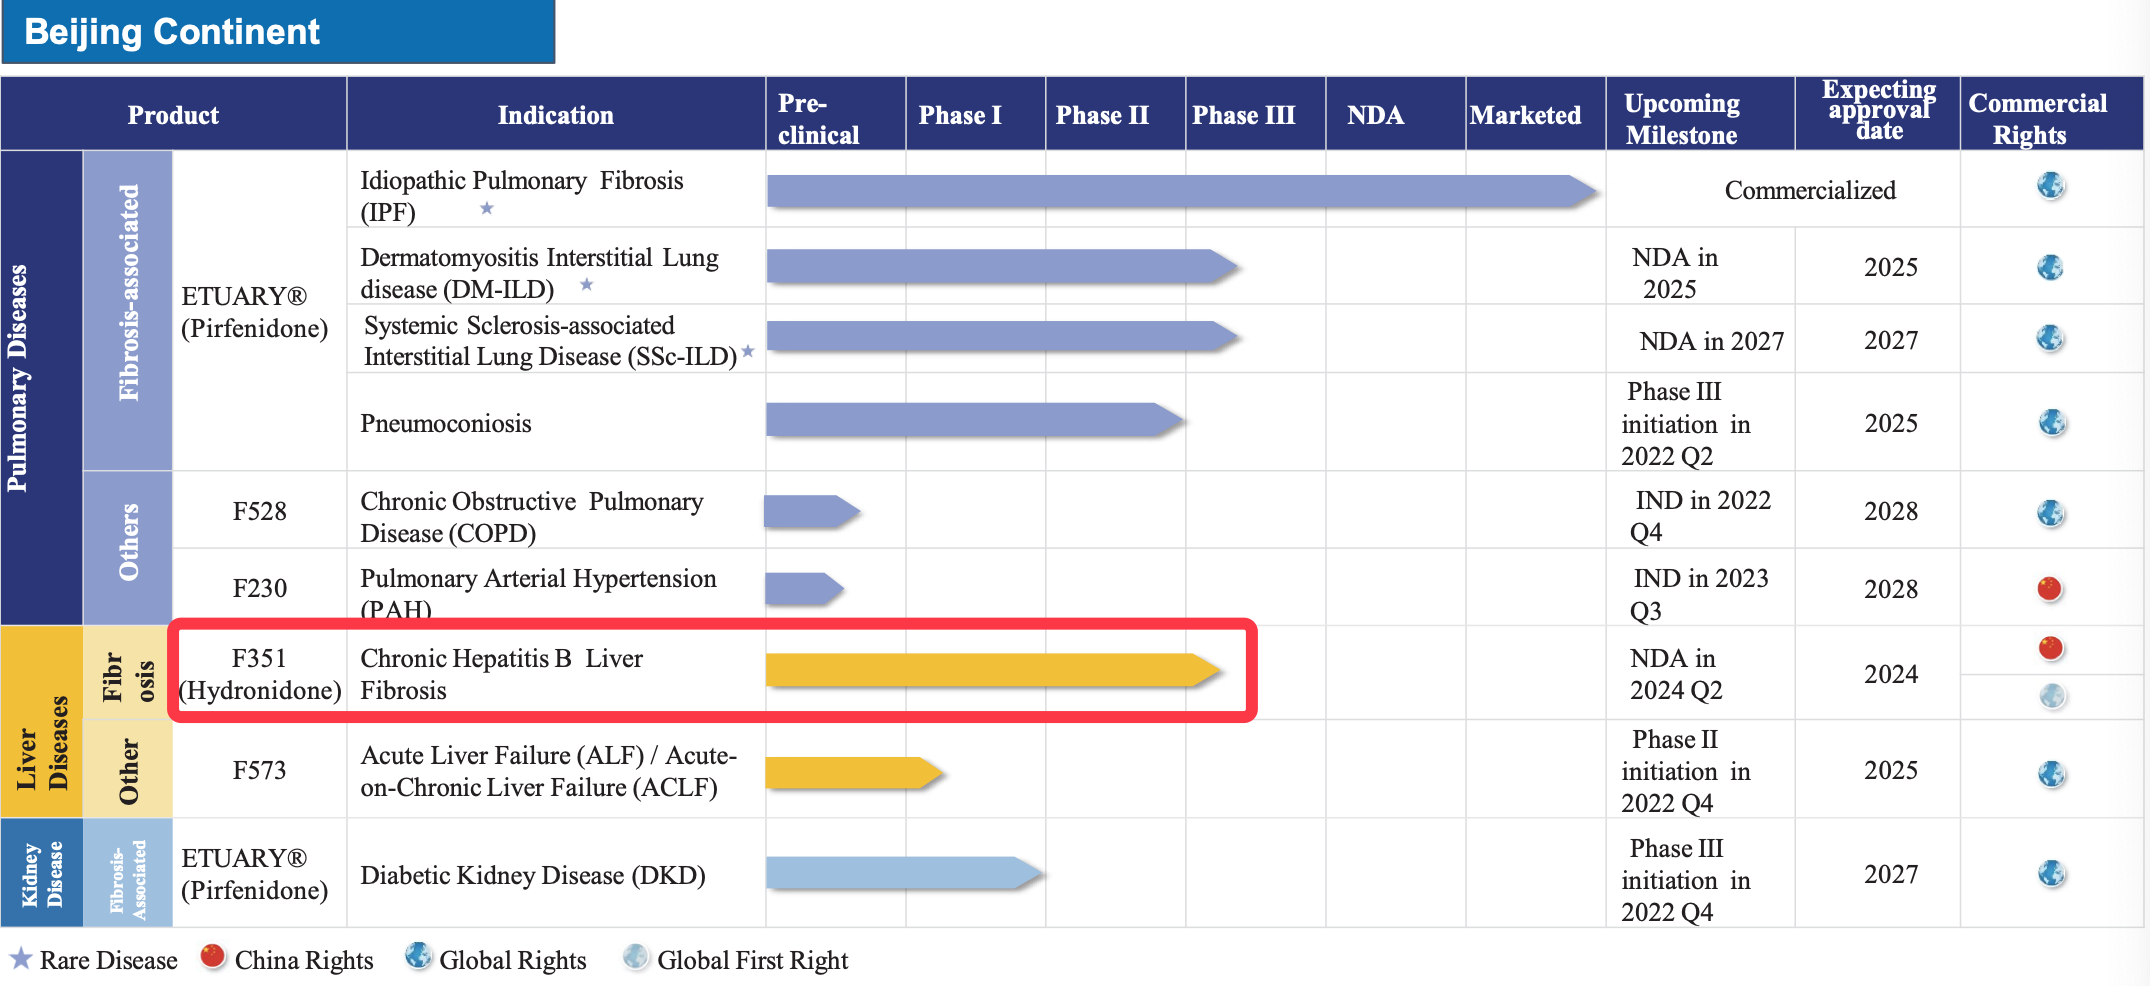Click the 'IND in 2022 Q4' milestone
This screenshot has width=2150, height=986.
(x=1701, y=516)
